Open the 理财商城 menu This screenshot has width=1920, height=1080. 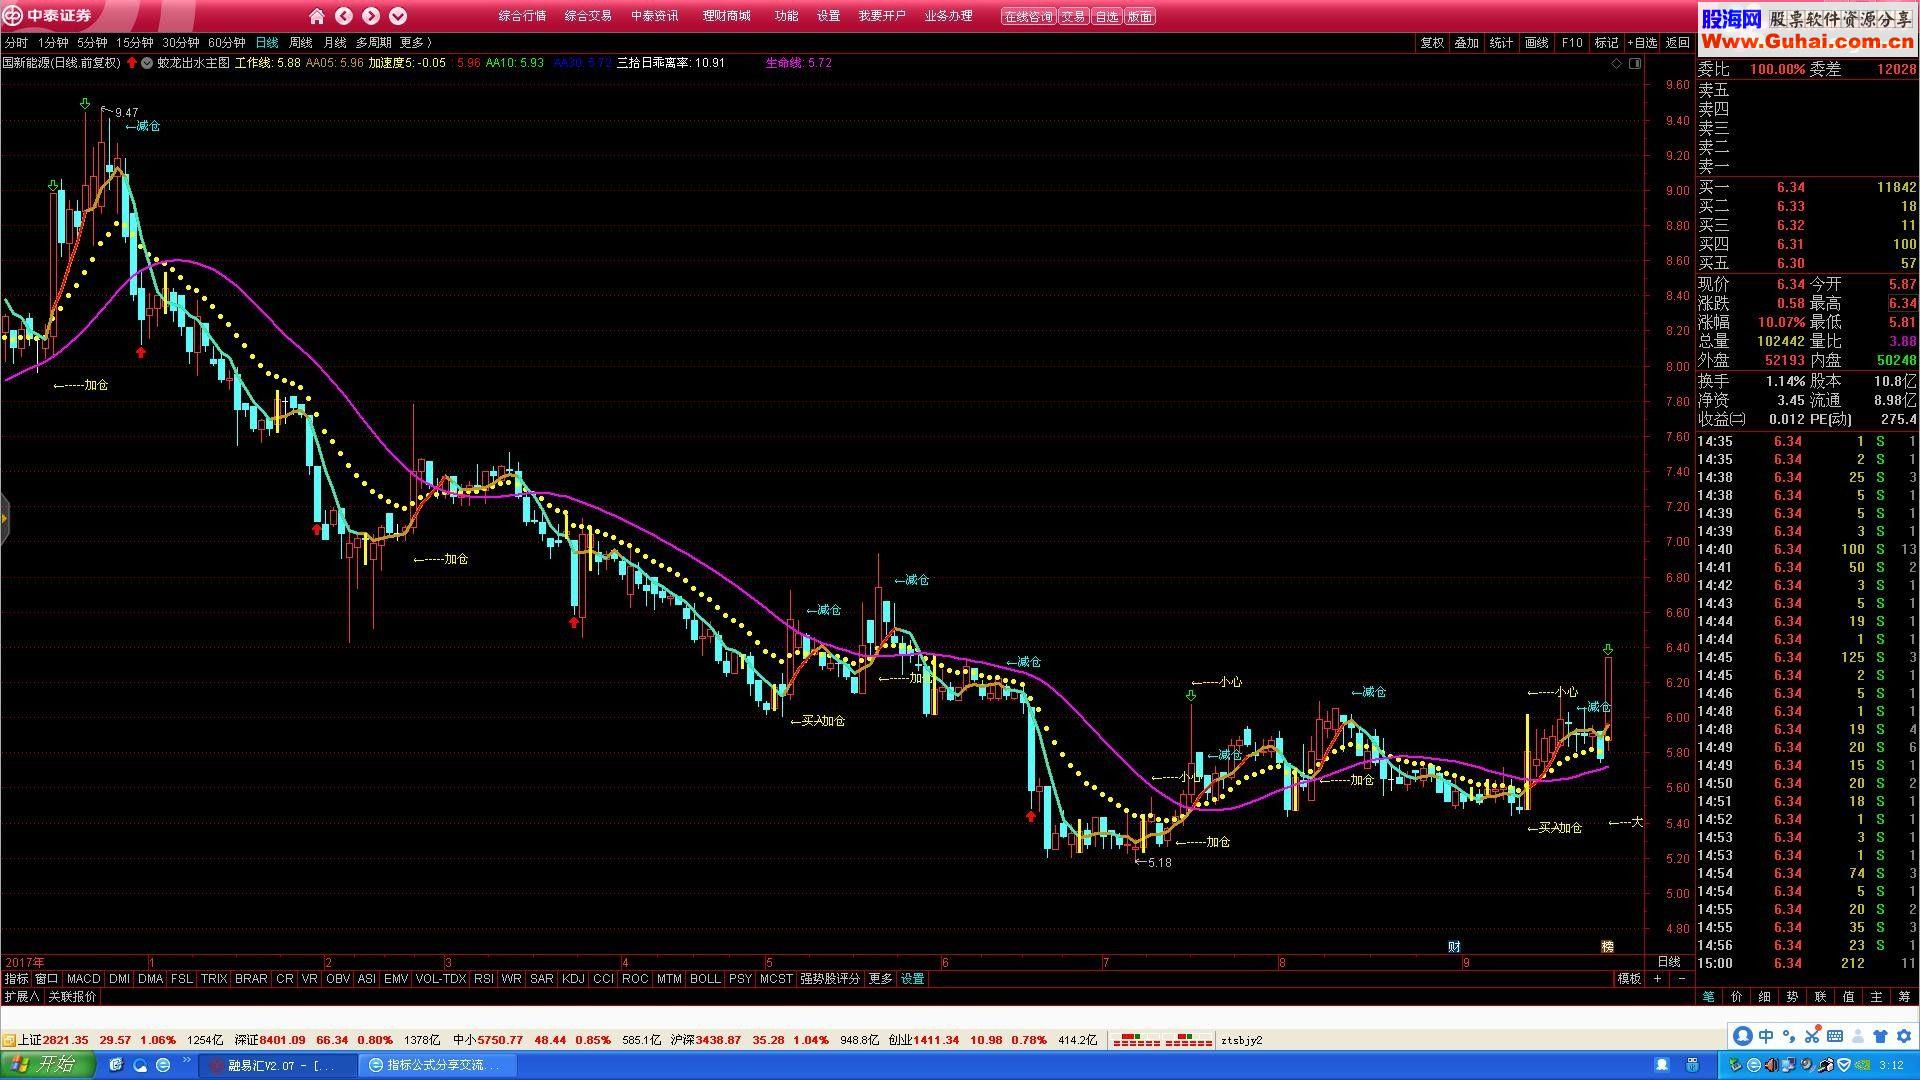726,16
